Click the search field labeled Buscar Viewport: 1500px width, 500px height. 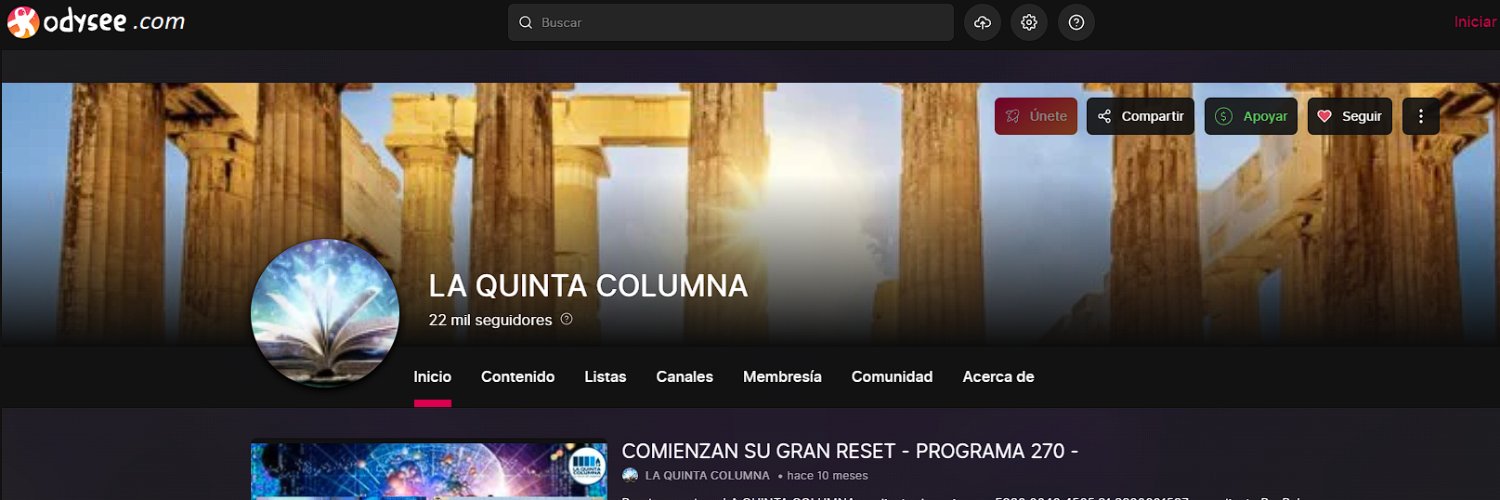tap(731, 22)
